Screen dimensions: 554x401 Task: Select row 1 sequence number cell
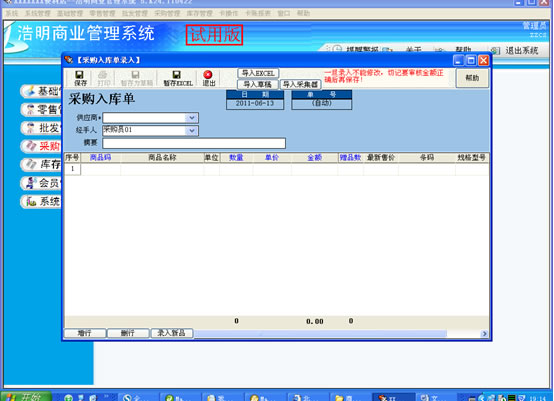click(x=72, y=169)
